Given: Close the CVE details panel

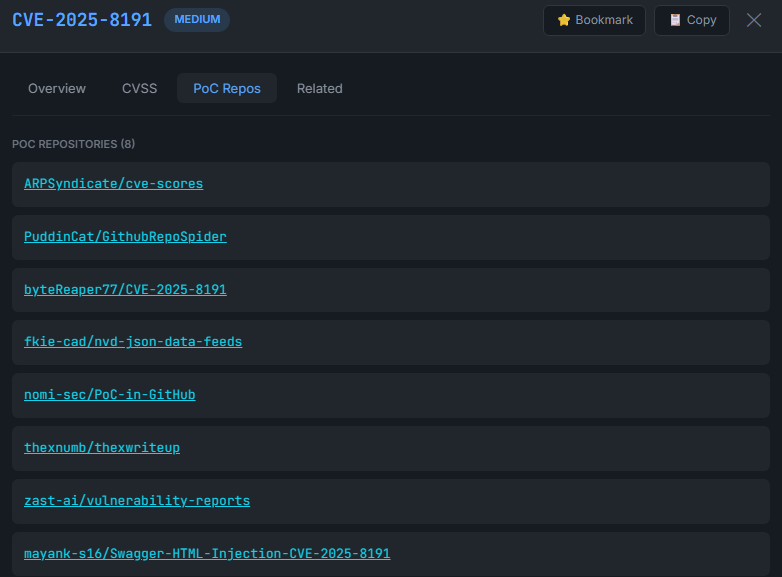Looking at the screenshot, I should click(754, 20).
